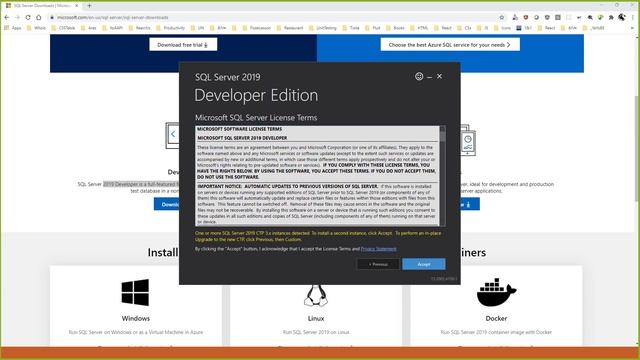The width and height of the screenshot is (640, 360).
Task: Open Chrome three-dot menu
Action: click(633, 18)
